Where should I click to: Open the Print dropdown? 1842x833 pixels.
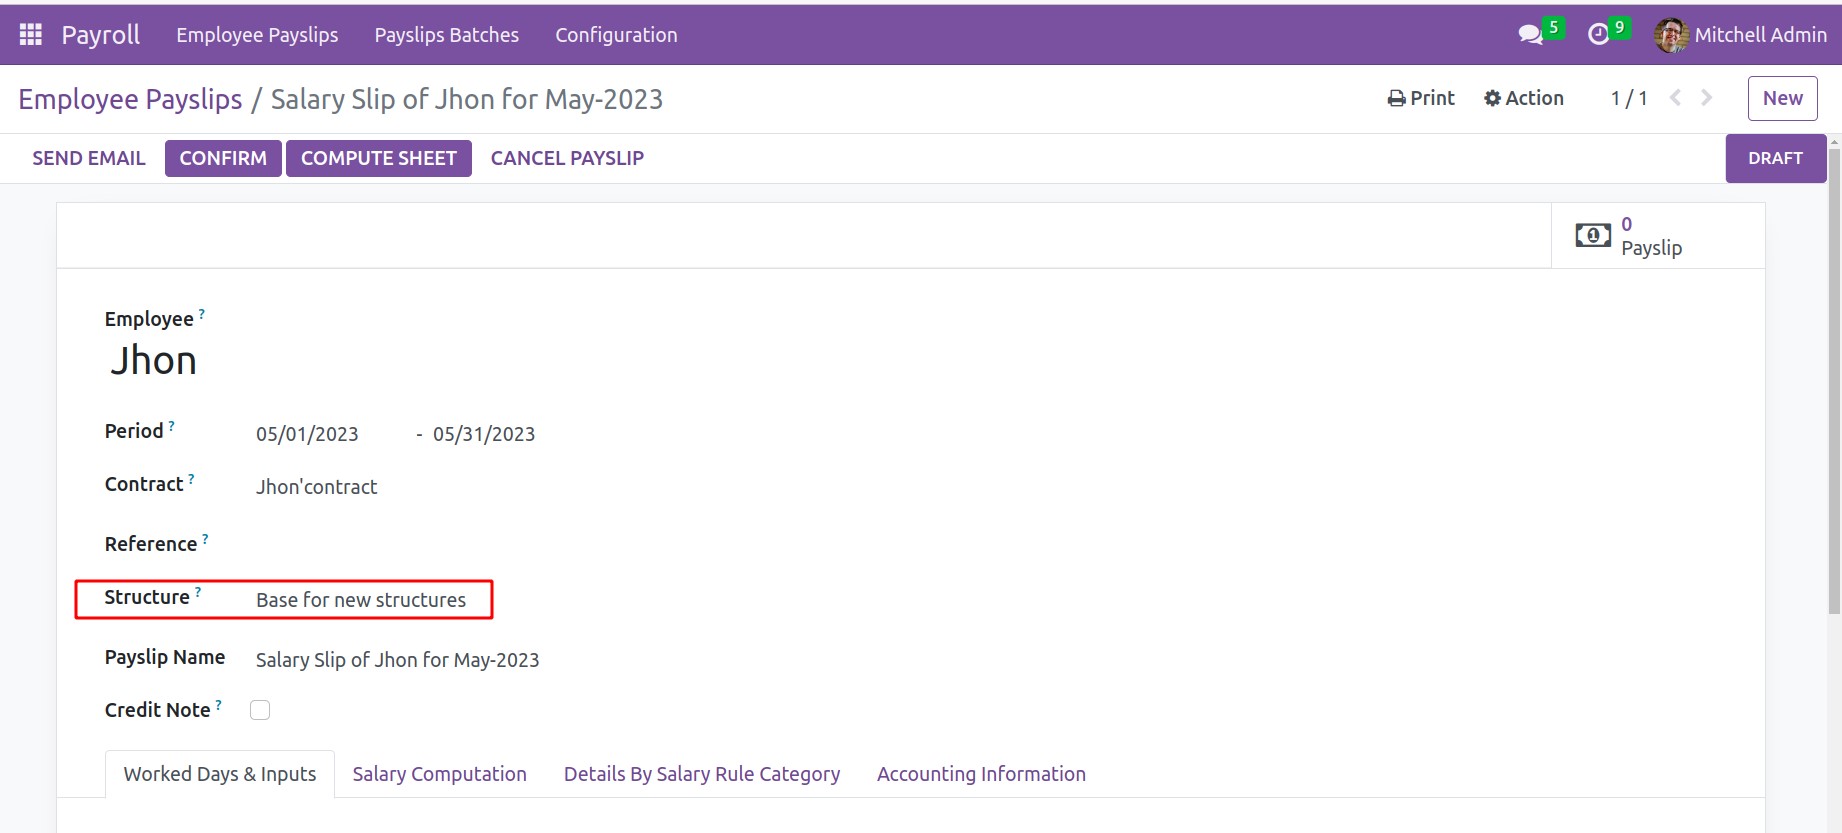coord(1421,98)
